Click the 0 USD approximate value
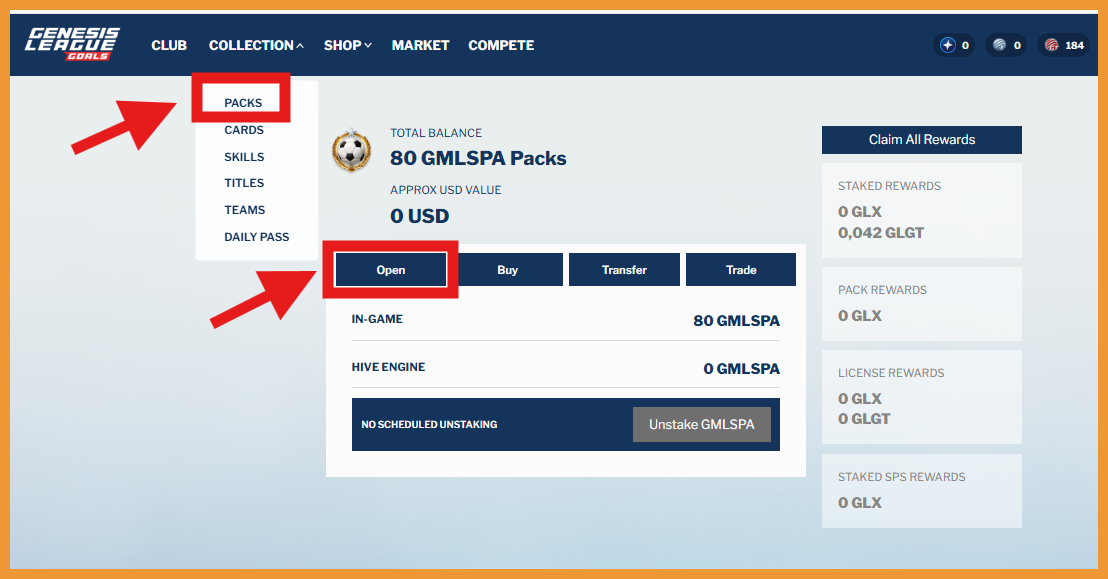1108x579 pixels. pos(420,216)
